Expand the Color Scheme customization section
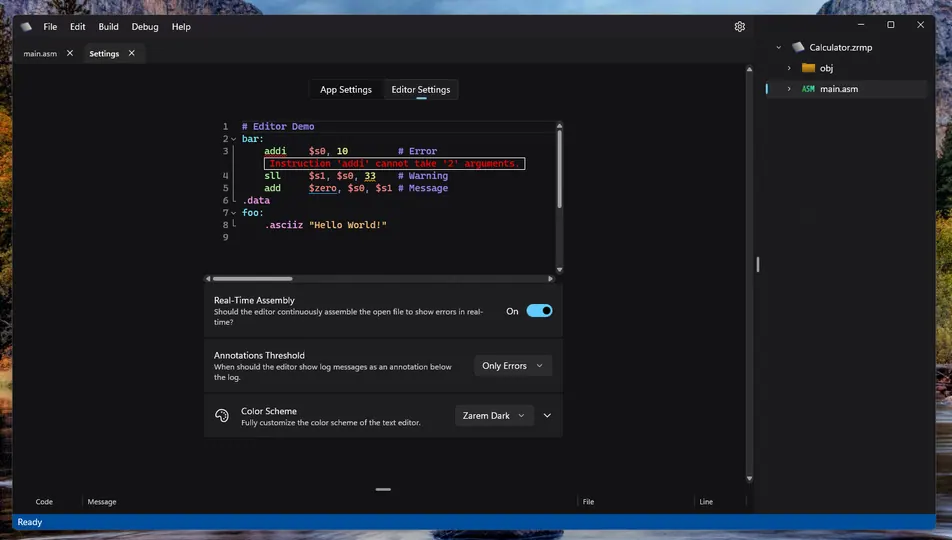Screen dimensions: 952x540 click(547, 415)
